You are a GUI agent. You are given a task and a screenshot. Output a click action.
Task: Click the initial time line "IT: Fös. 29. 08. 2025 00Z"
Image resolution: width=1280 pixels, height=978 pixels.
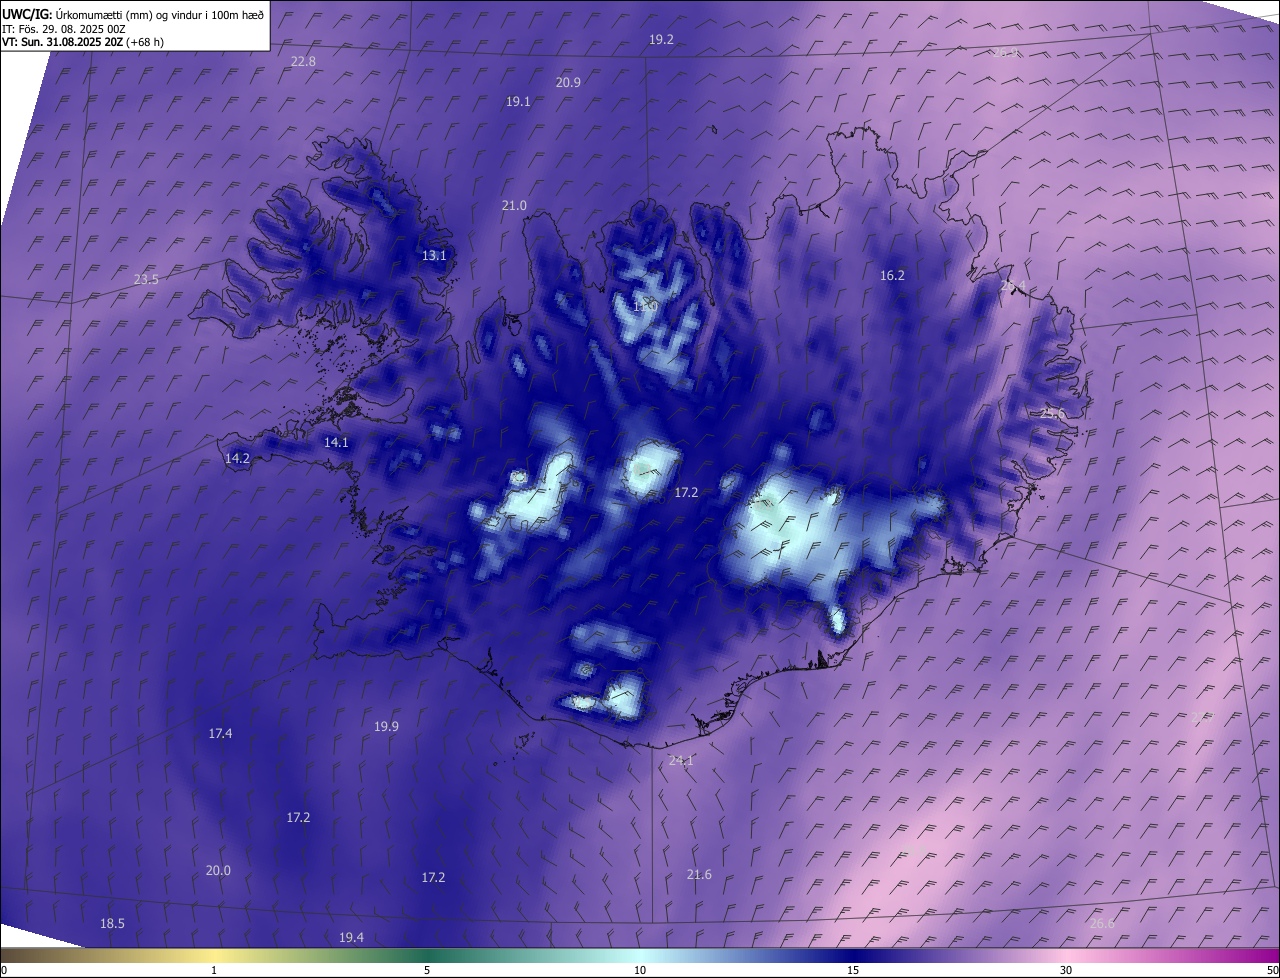(64, 29)
